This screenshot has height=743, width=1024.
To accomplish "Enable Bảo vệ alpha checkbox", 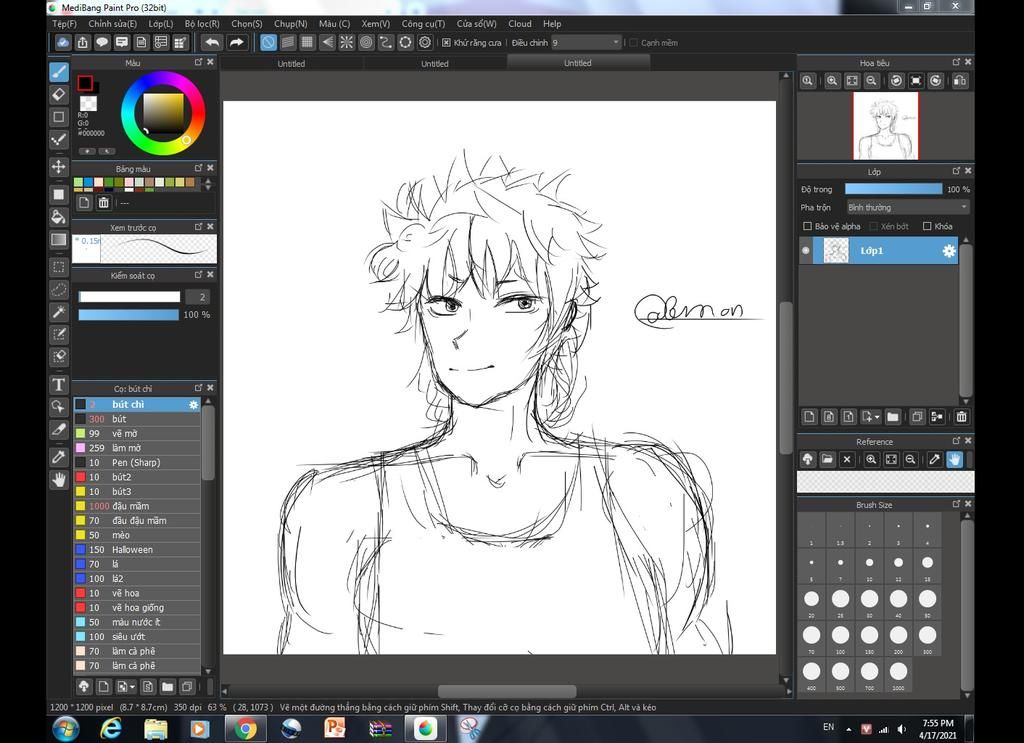I will [x=807, y=227].
